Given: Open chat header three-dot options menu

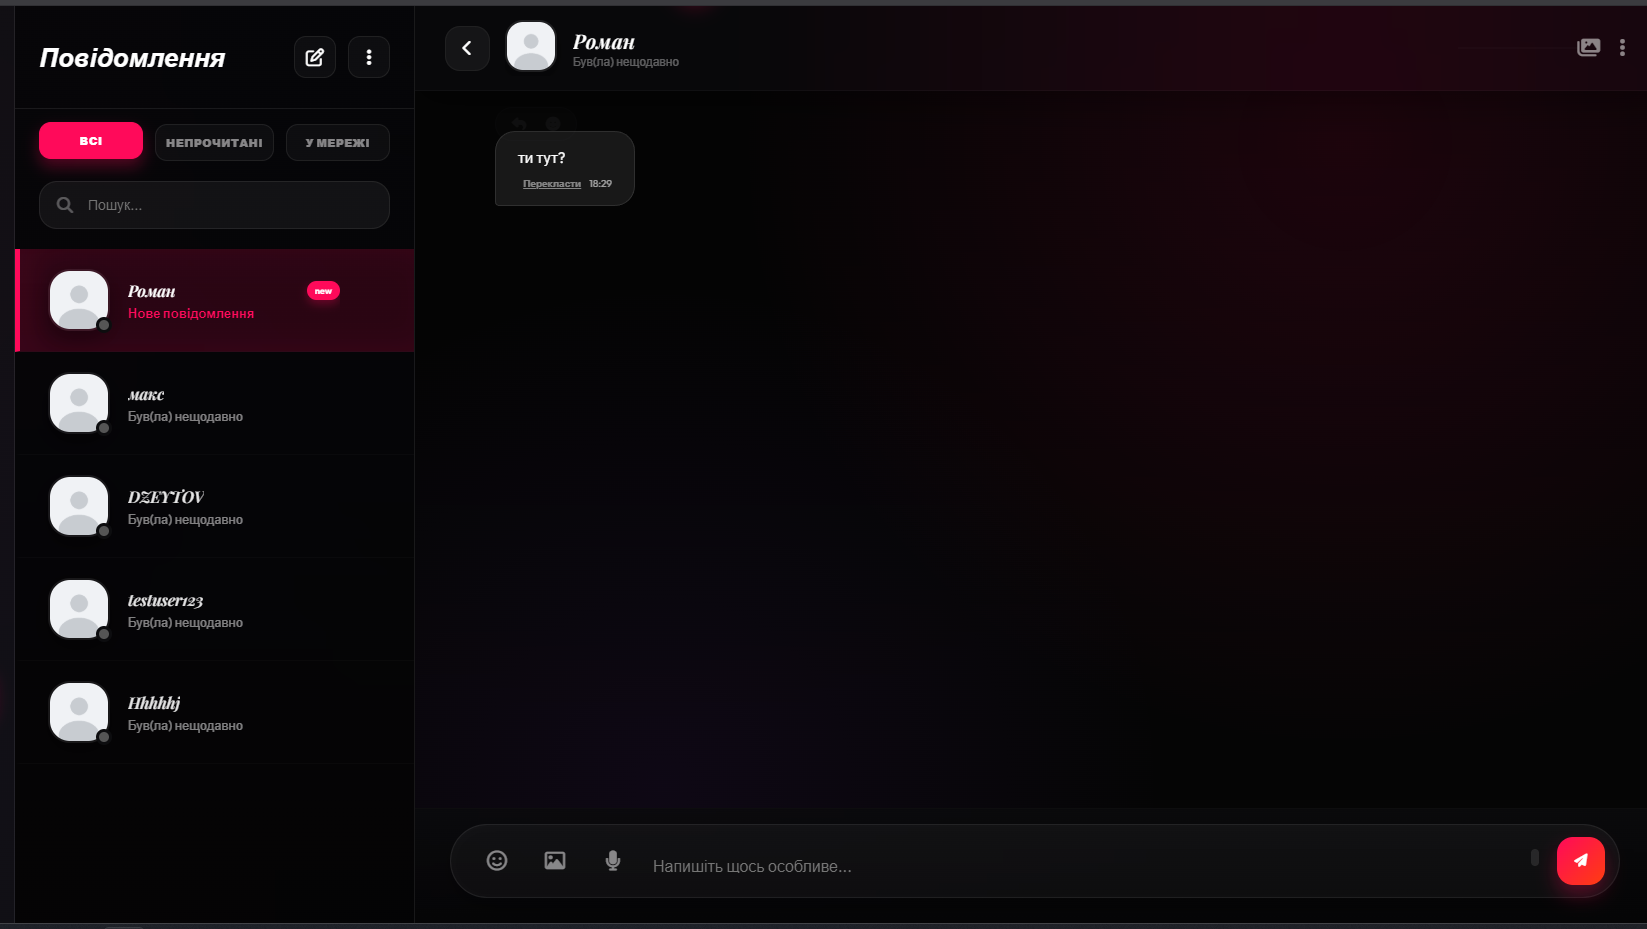Looking at the screenshot, I should point(1622,48).
